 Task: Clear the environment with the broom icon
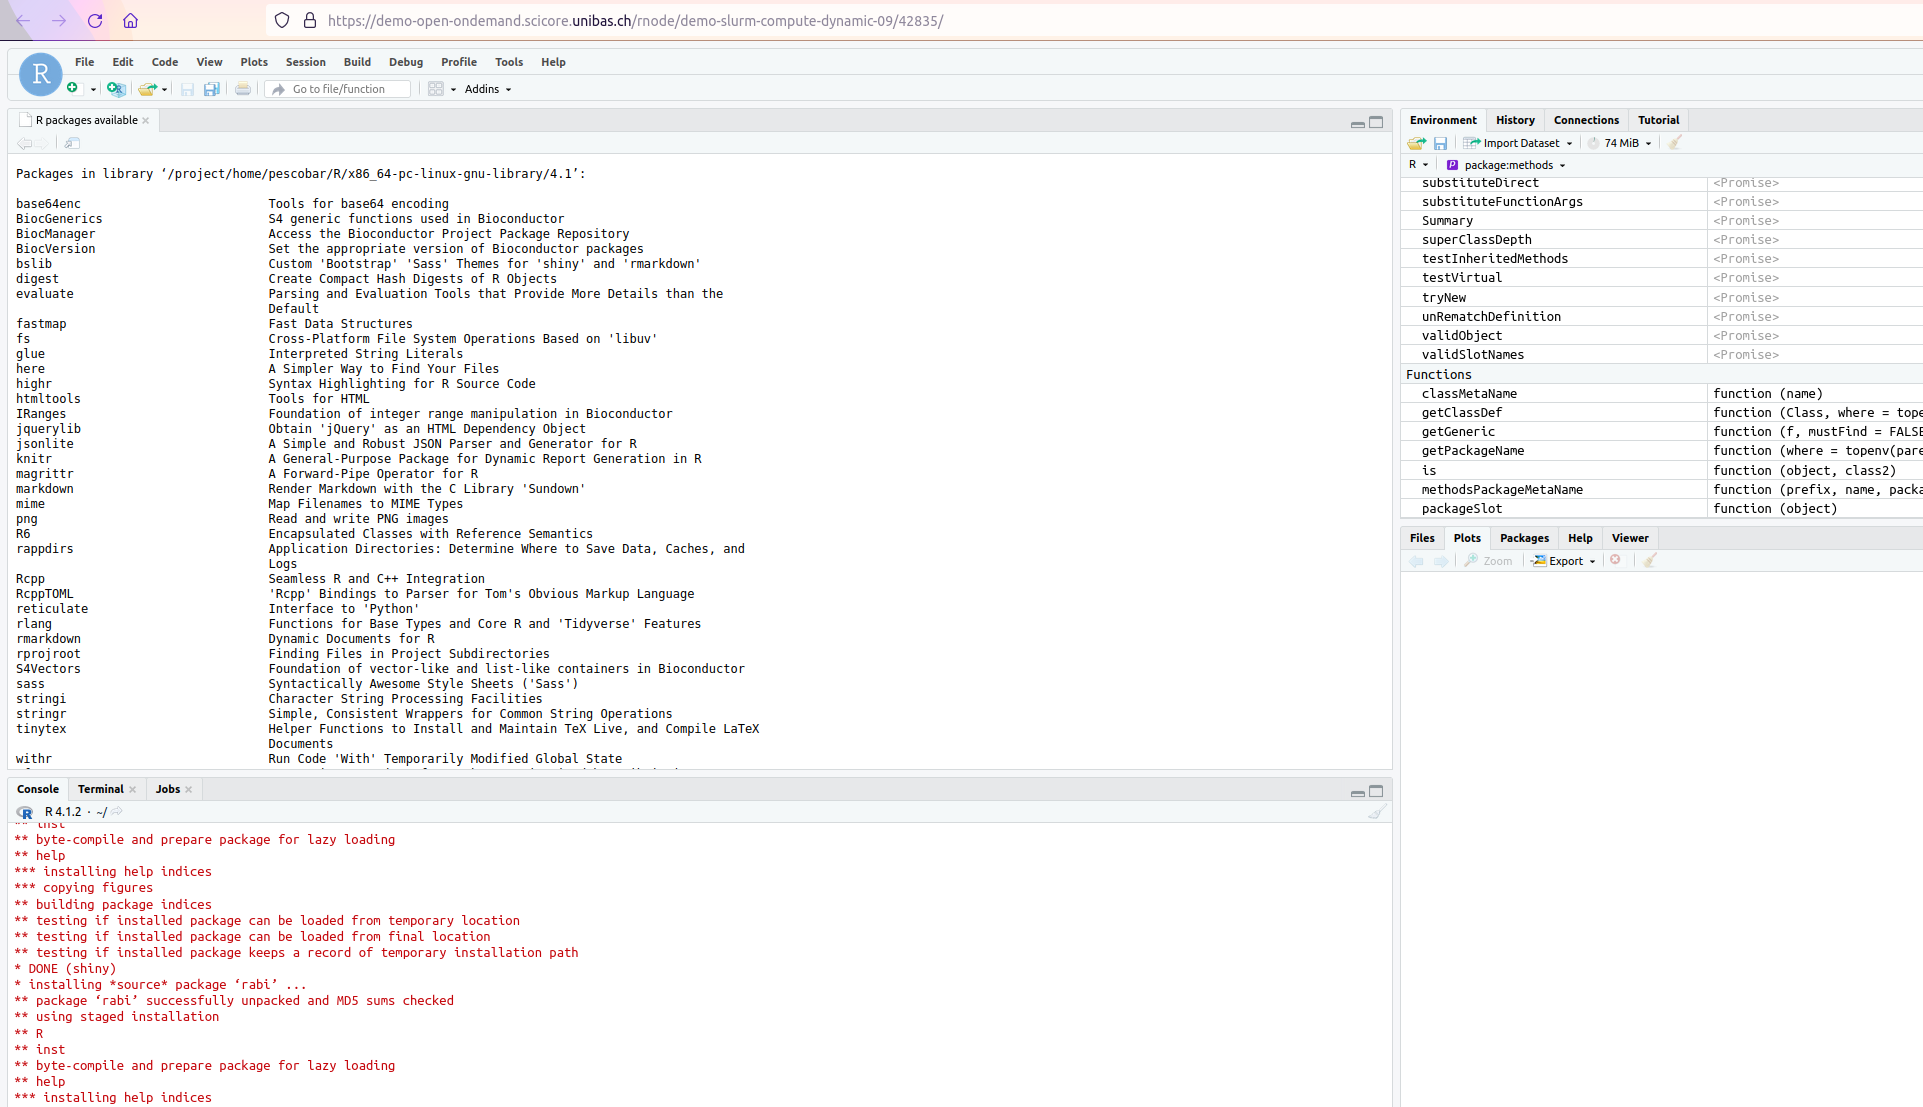(1675, 143)
